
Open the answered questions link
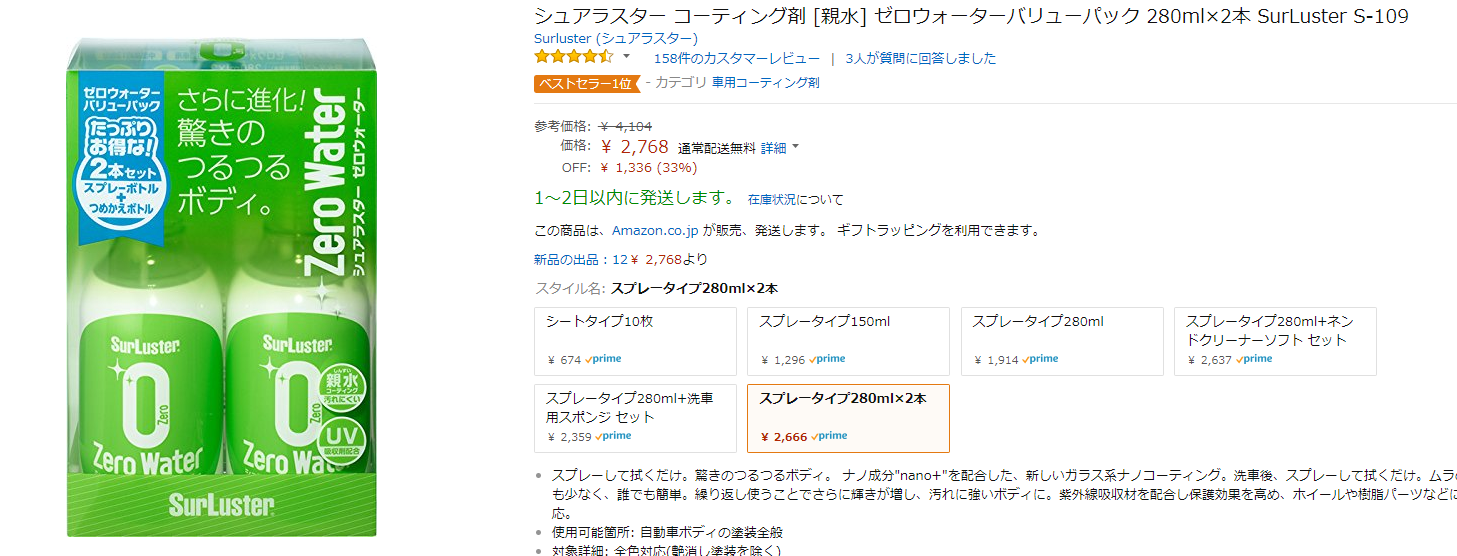click(920, 58)
